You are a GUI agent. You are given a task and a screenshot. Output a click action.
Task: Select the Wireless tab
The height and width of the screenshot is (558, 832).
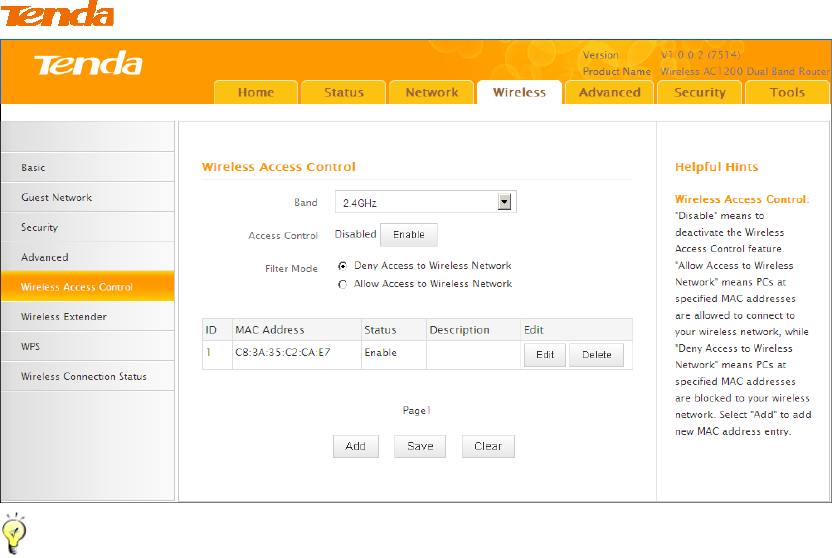point(519,92)
